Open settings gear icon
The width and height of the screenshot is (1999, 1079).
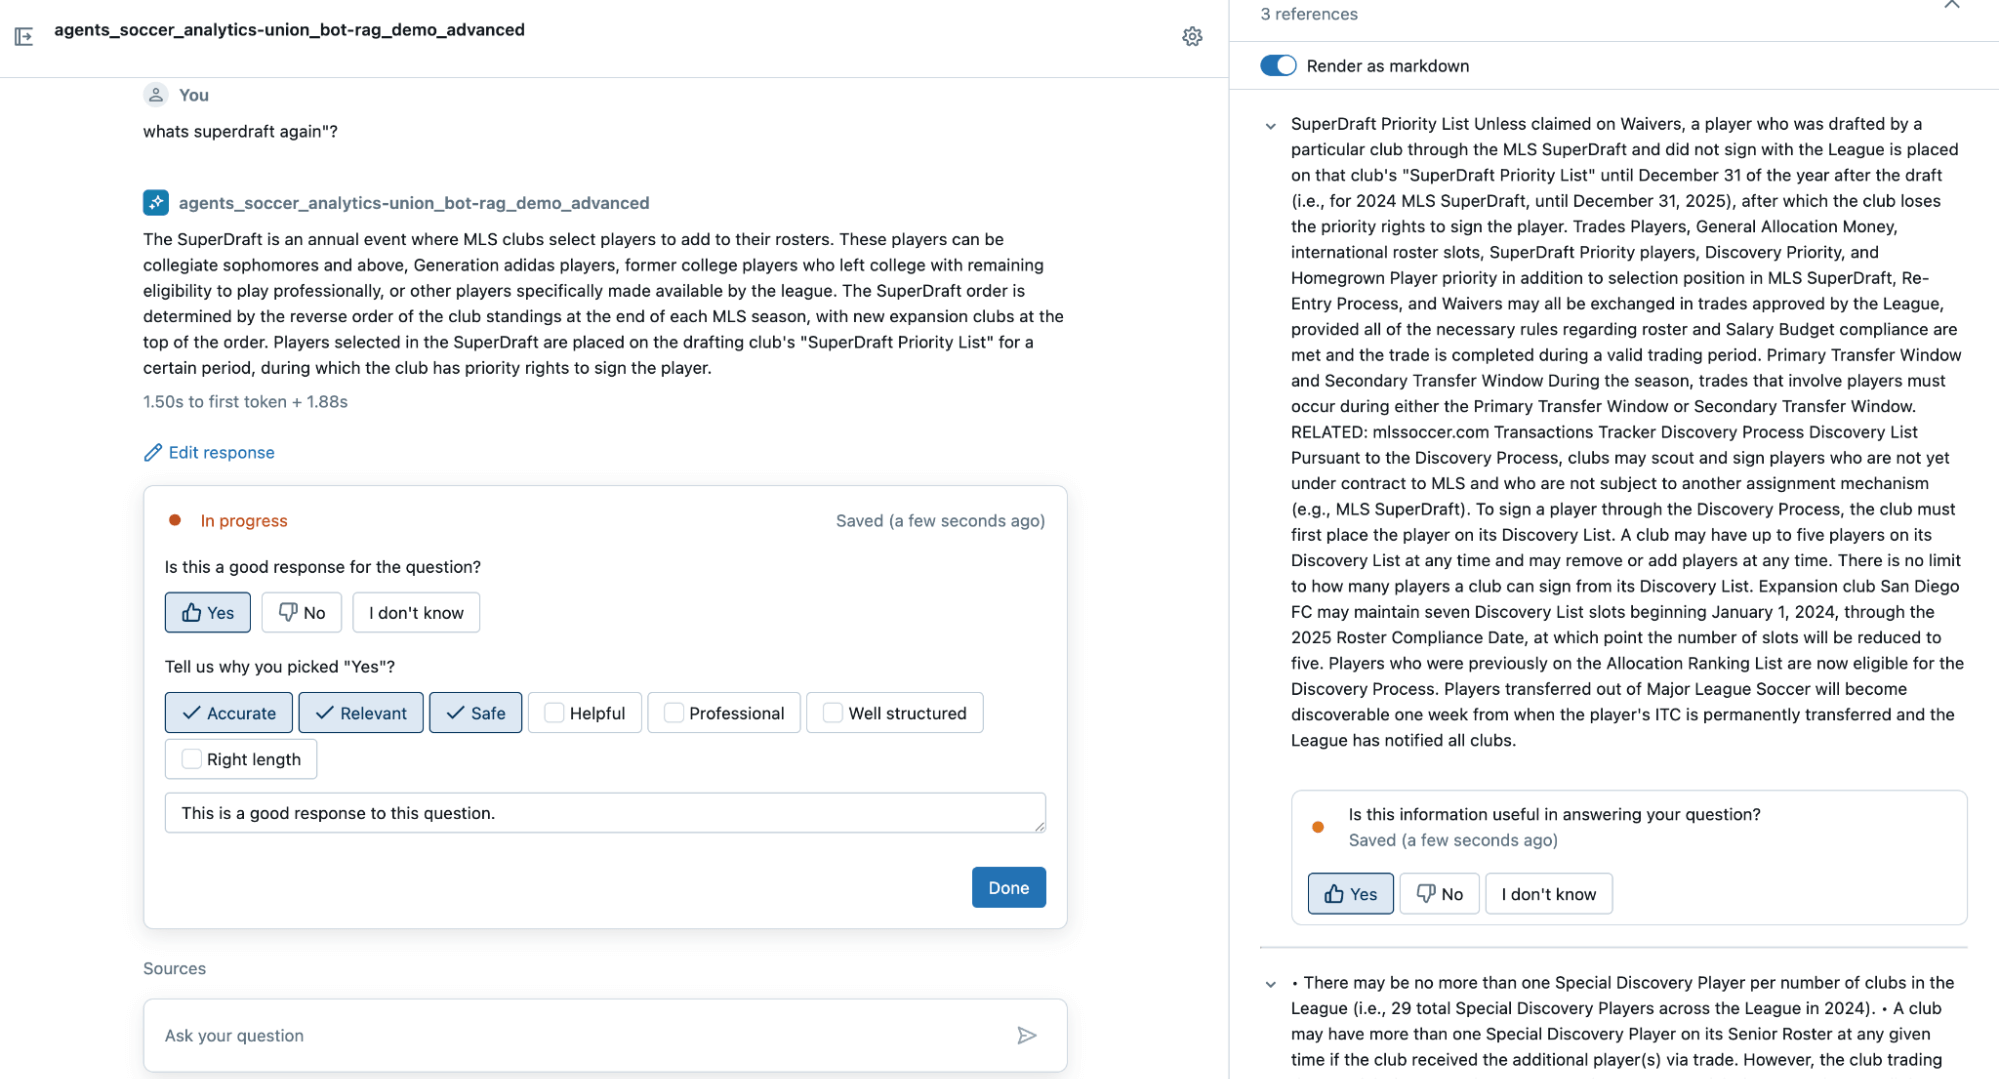[1192, 37]
